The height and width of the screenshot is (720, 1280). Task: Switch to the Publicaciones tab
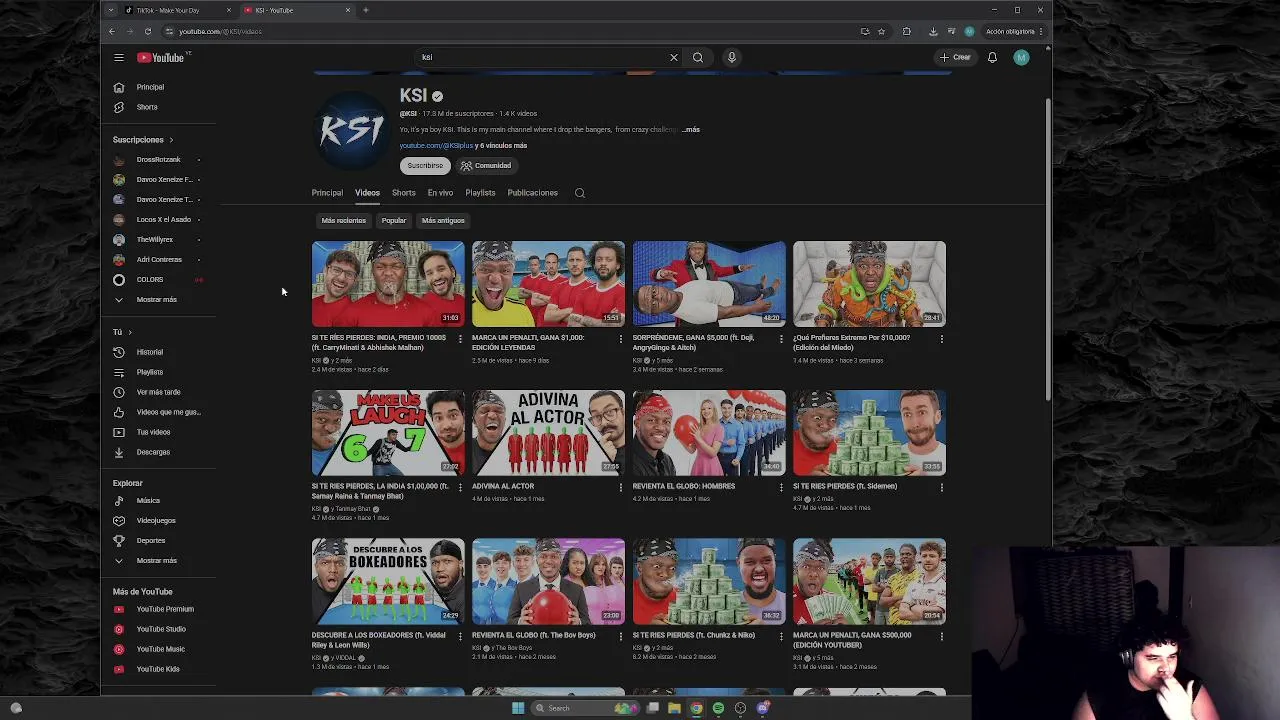point(532,193)
